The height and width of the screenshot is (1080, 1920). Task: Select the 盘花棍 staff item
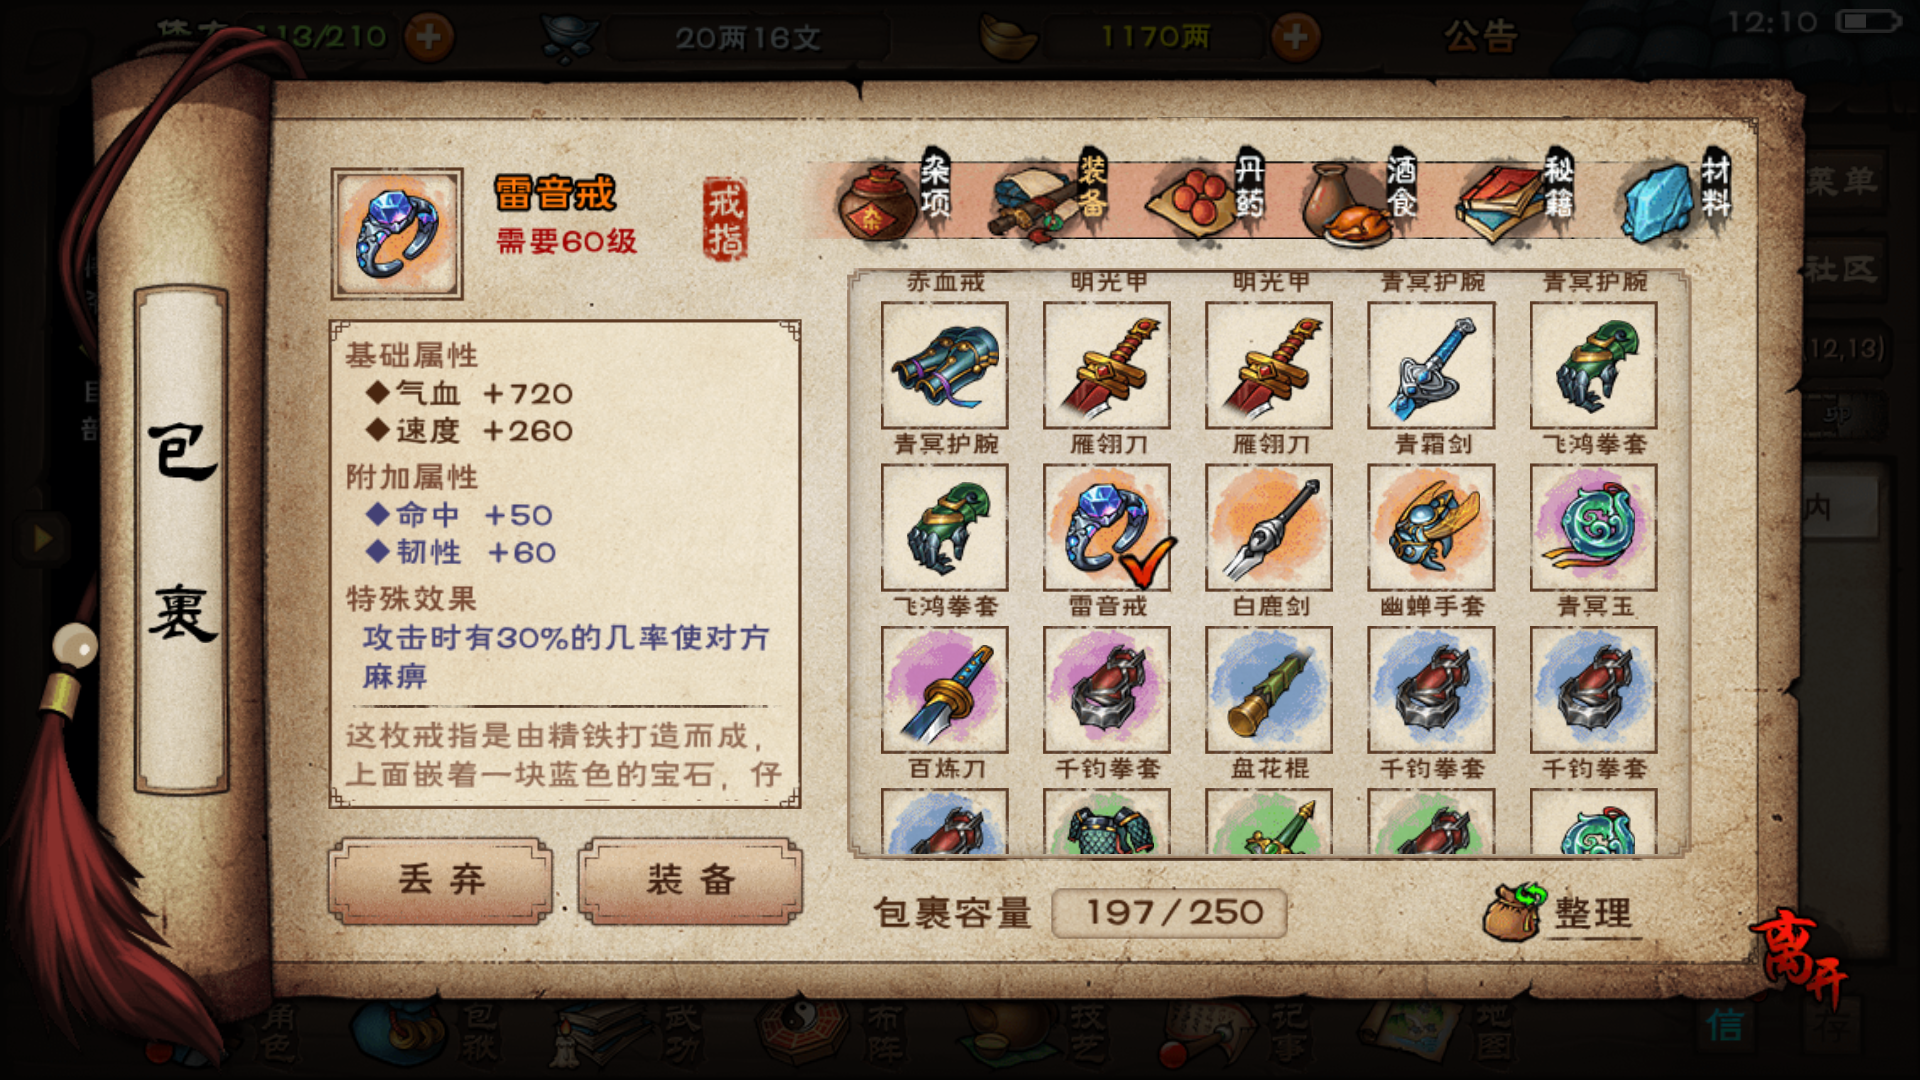(1269, 689)
